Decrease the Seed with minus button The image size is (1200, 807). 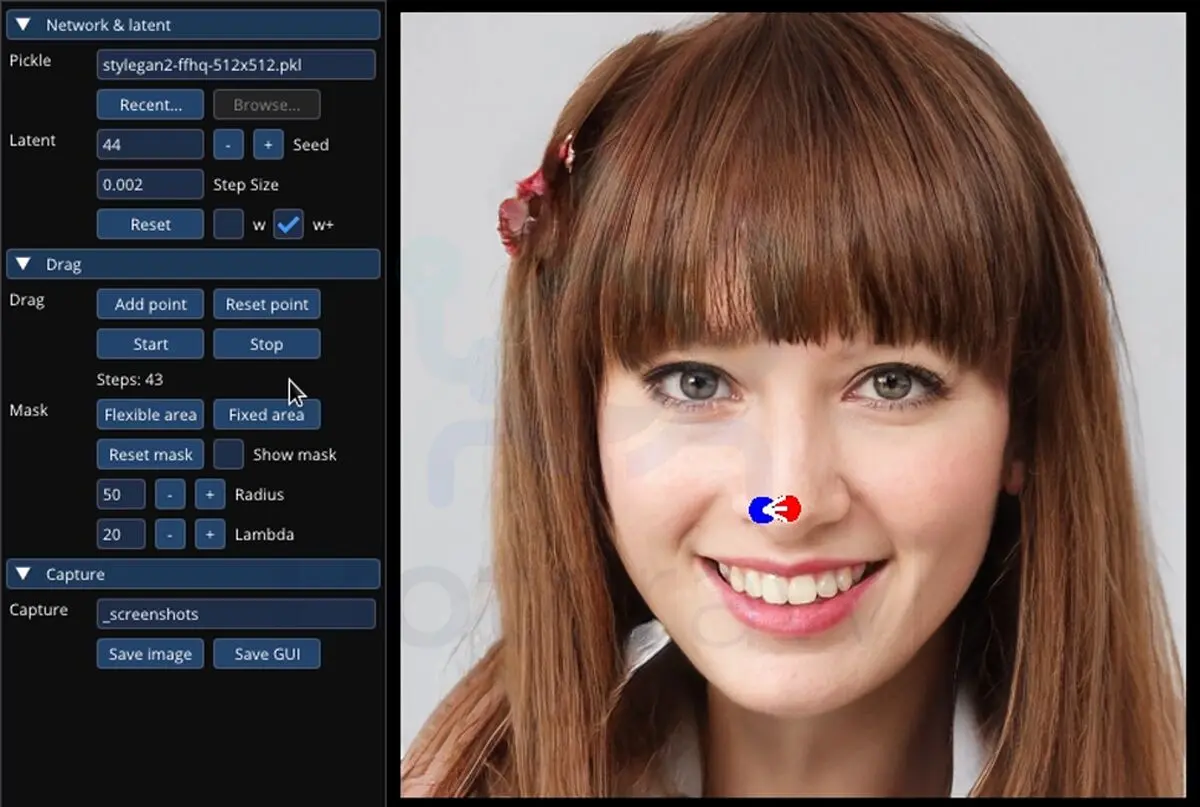tap(228, 144)
